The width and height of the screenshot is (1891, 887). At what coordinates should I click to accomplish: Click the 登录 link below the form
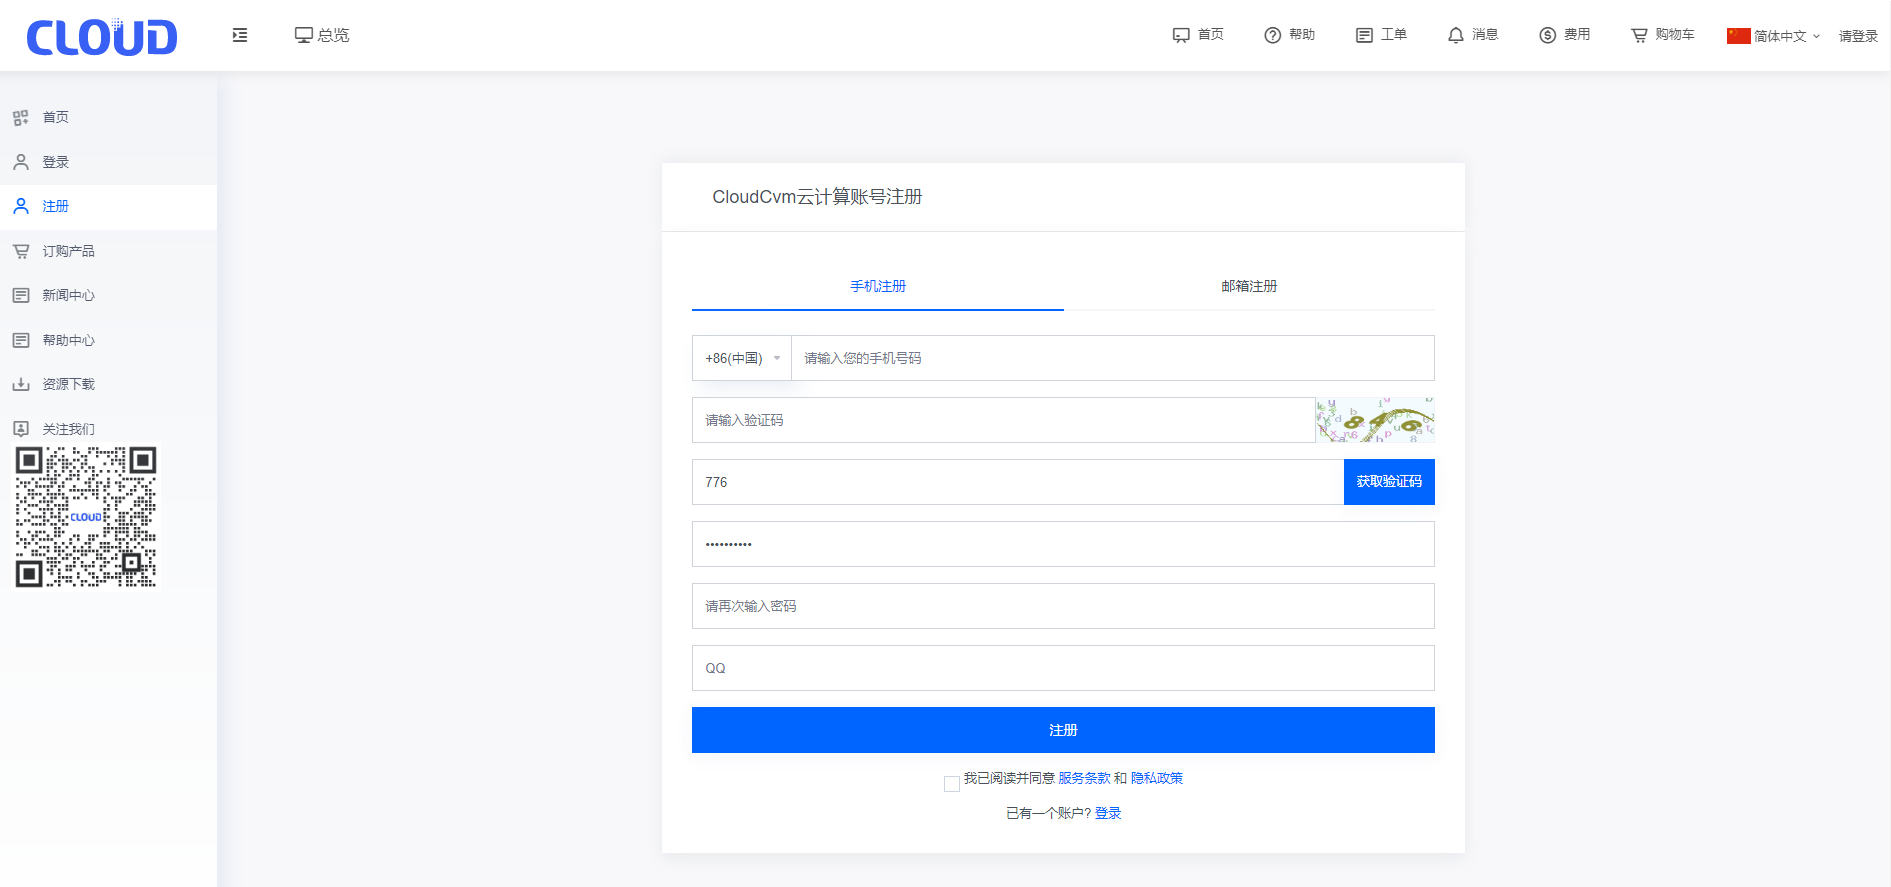point(1108,813)
